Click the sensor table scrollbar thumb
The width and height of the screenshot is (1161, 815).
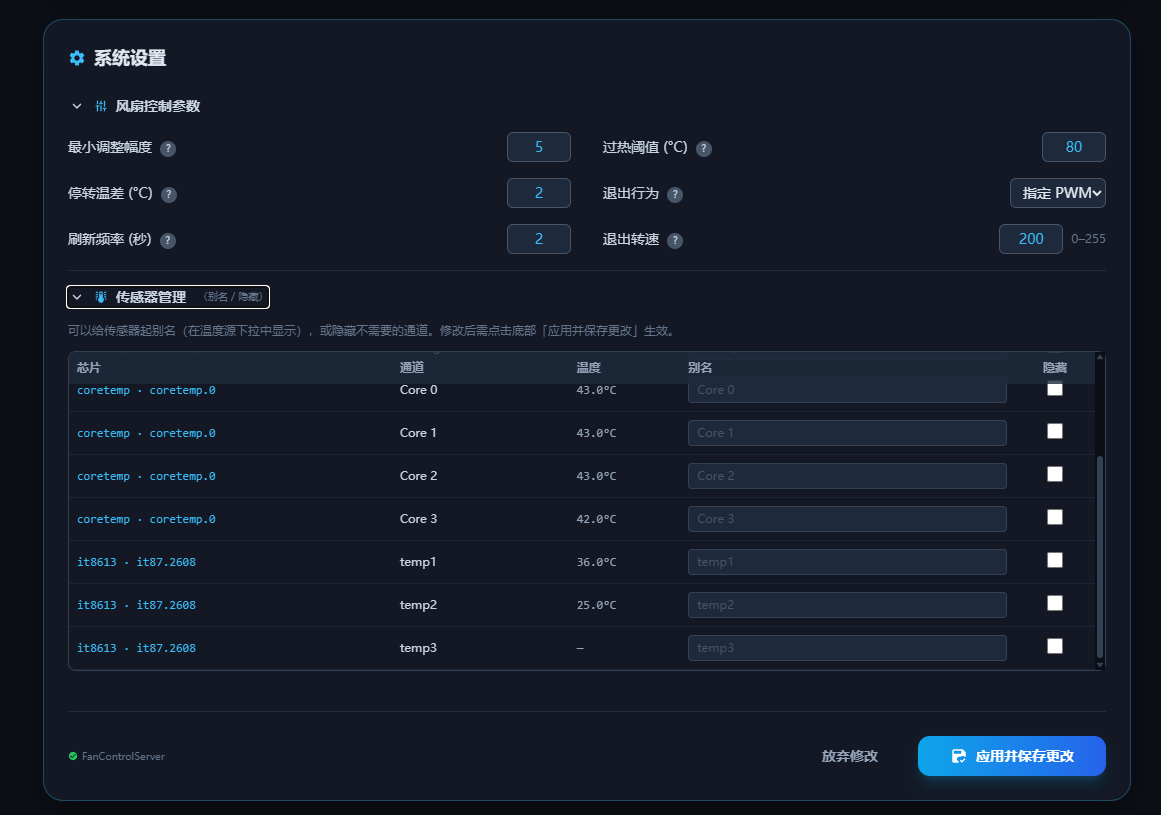click(x=1100, y=557)
